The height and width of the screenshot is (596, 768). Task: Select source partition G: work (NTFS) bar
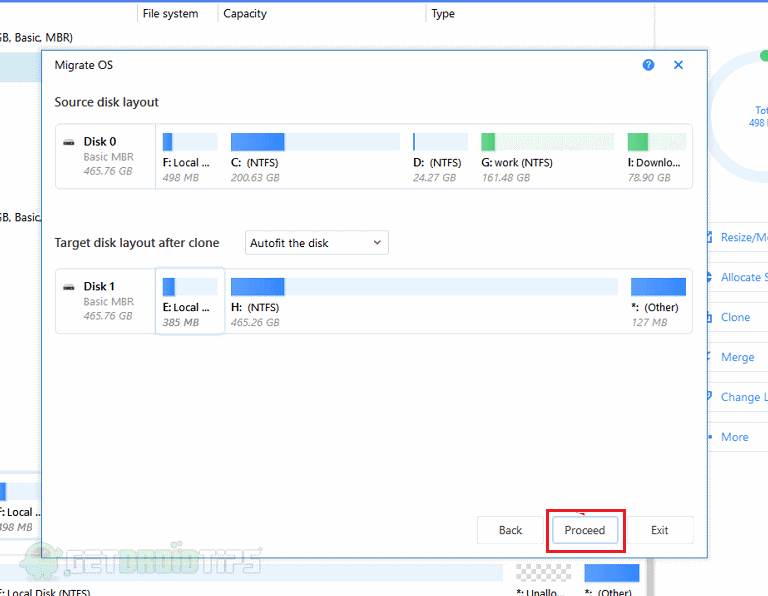coord(547,142)
